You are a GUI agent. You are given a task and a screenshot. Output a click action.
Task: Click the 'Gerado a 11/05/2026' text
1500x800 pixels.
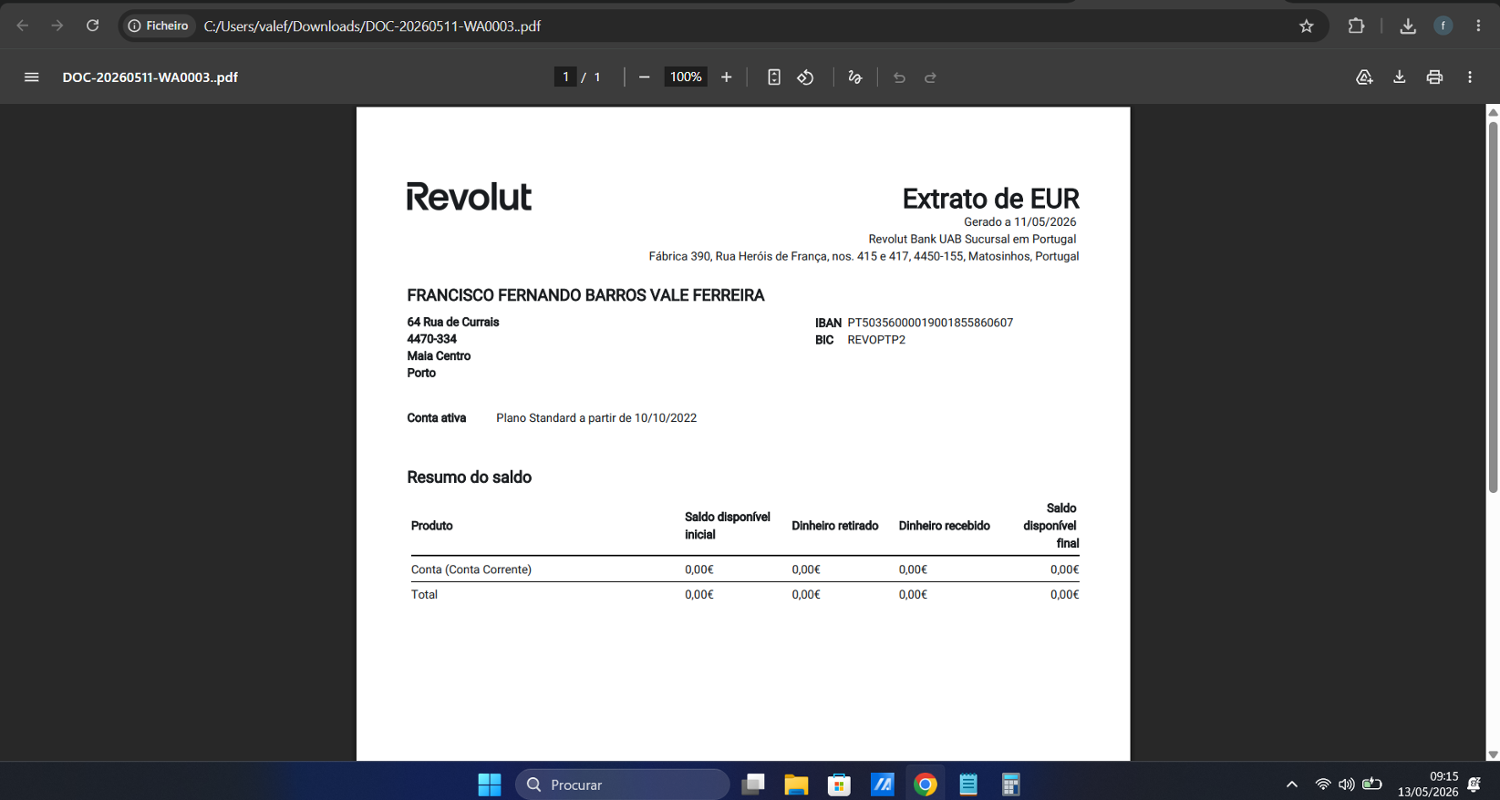[1020, 222]
